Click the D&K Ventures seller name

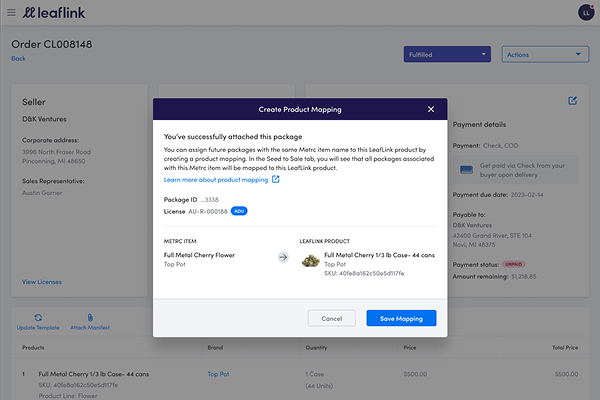coord(44,119)
